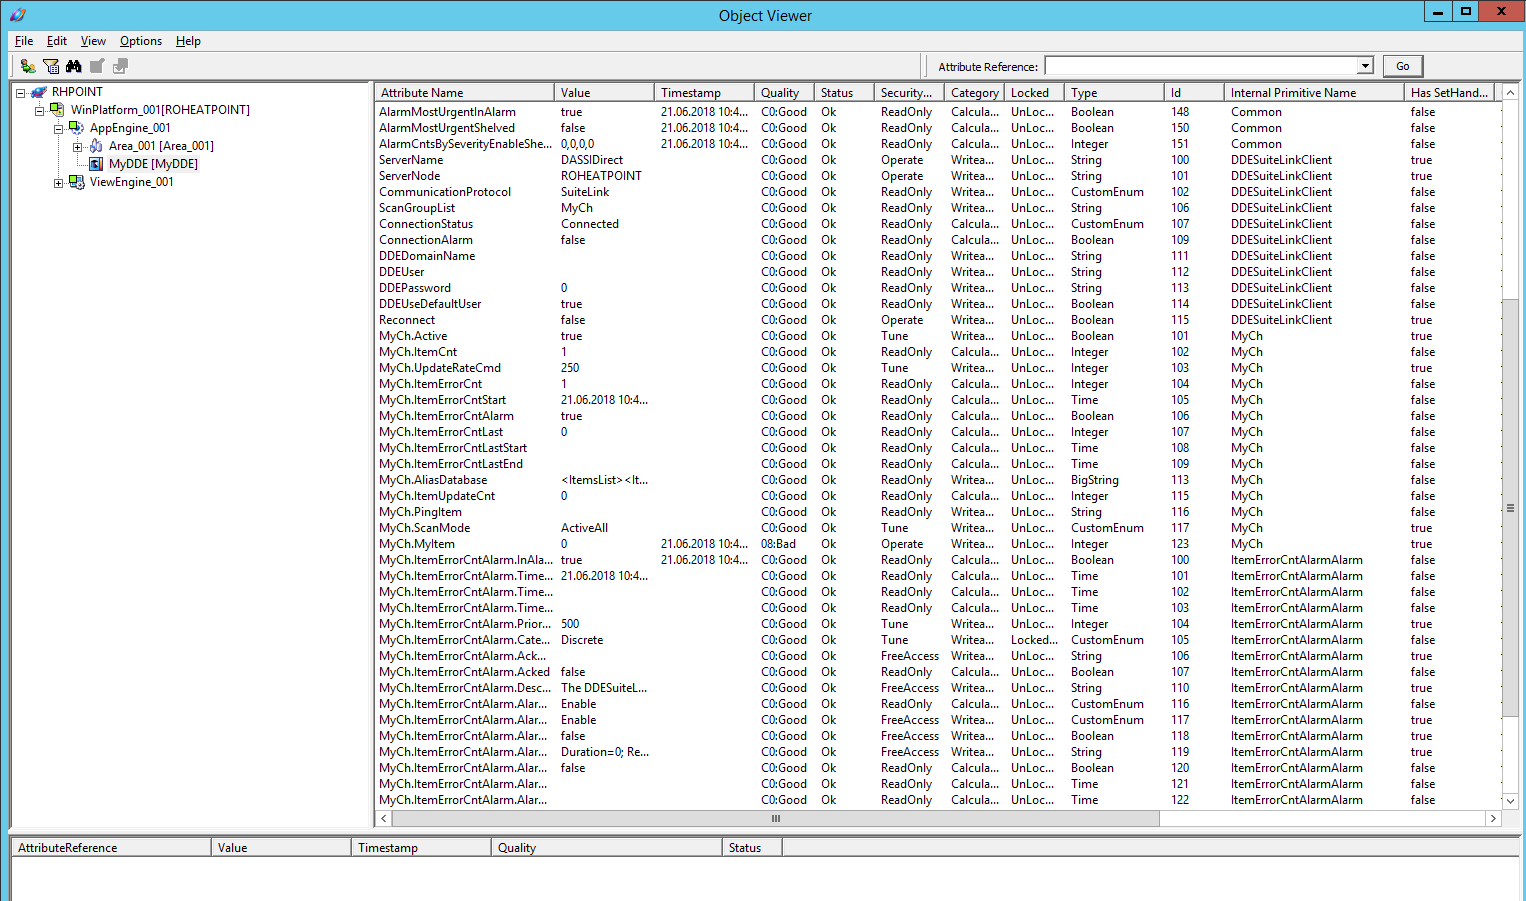Click the AppEngine_001 engine icon

tap(77, 128)
